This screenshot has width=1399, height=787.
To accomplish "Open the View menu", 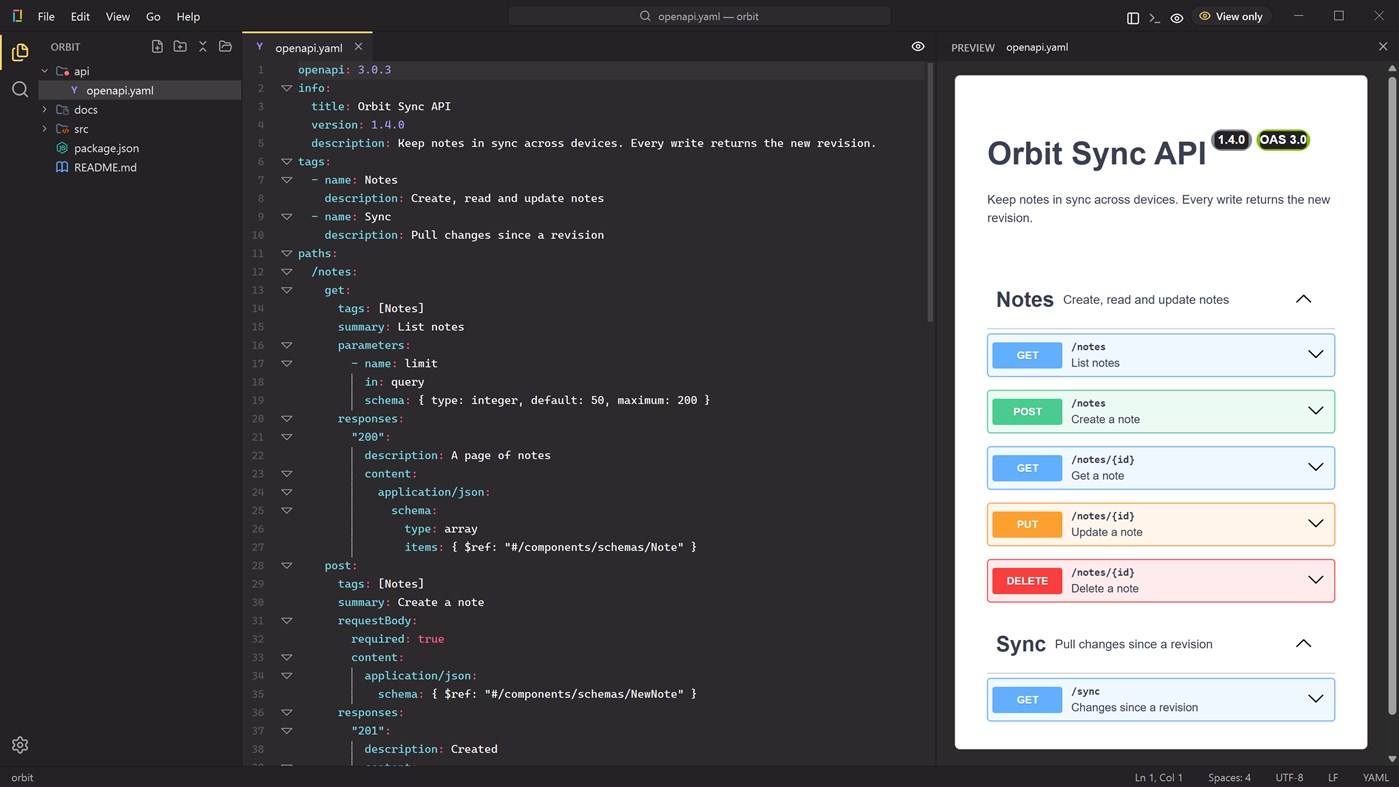I will click(118, 17).
